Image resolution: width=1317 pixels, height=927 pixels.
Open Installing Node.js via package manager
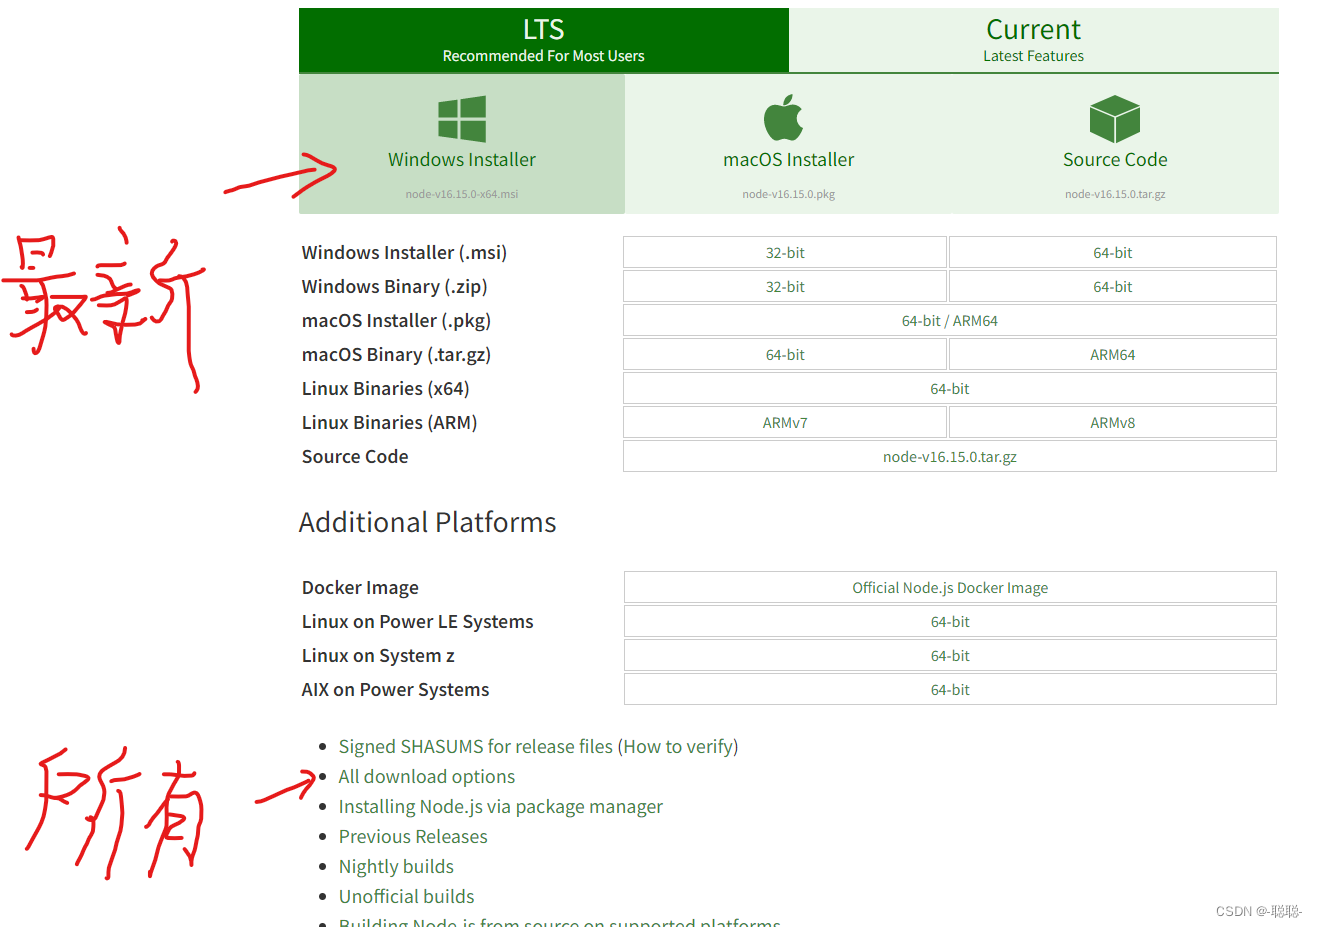click(501, 807)
